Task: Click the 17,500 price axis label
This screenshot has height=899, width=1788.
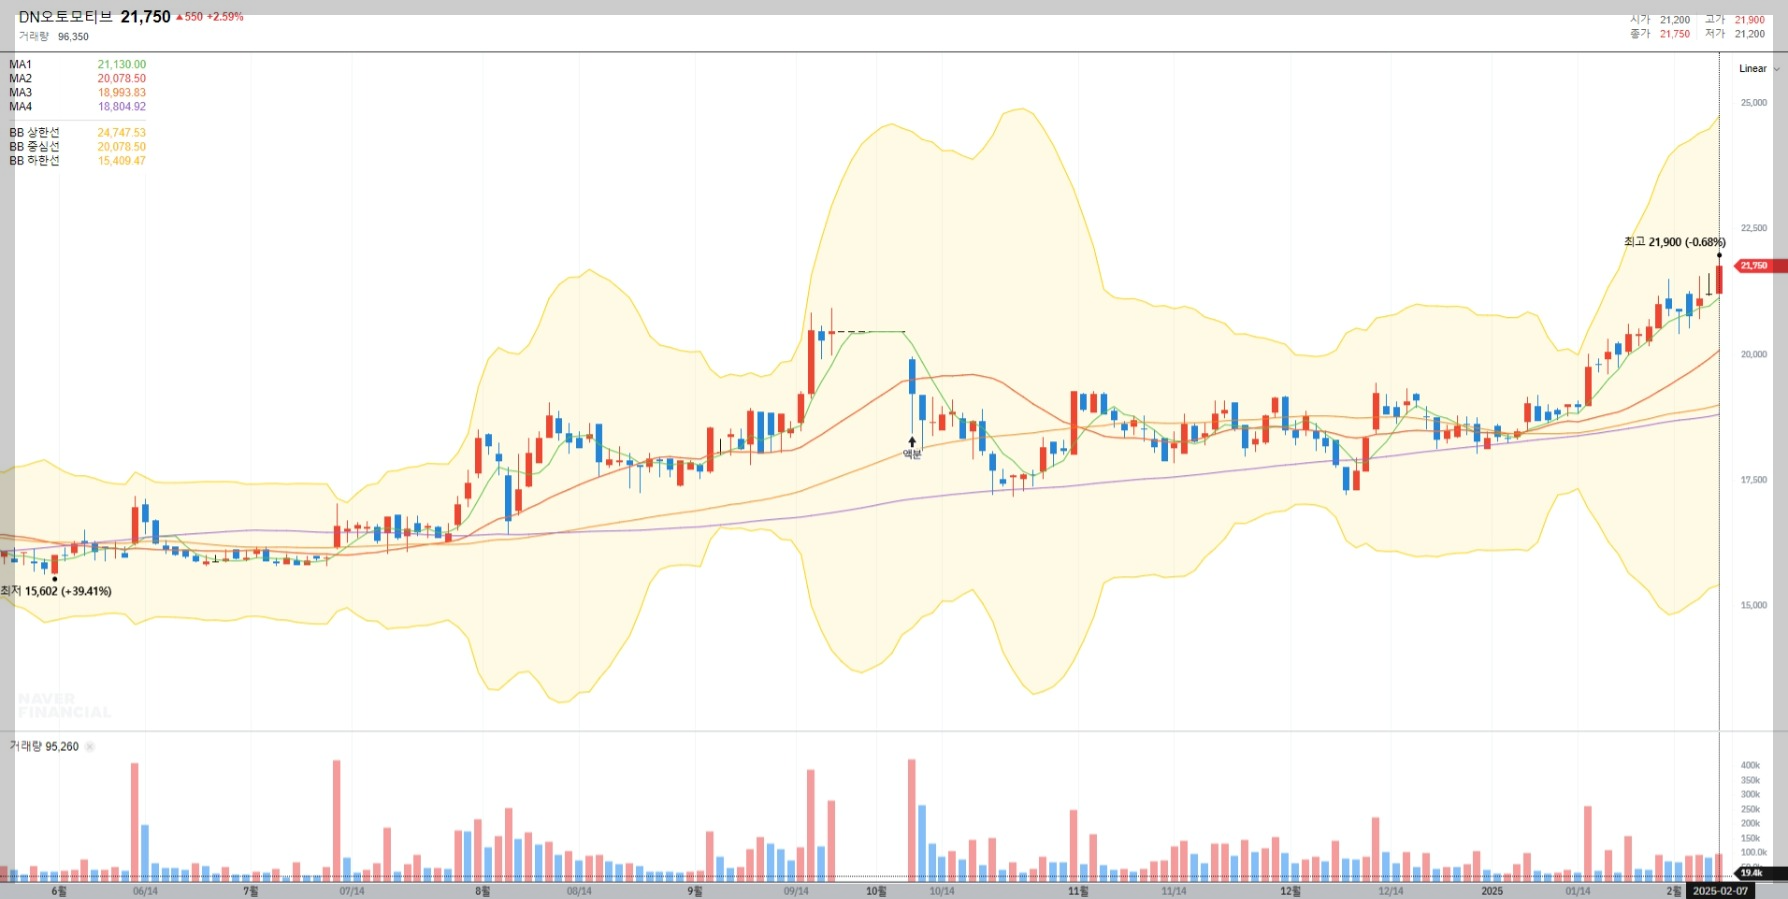Action: click(x=1754, y=480)
